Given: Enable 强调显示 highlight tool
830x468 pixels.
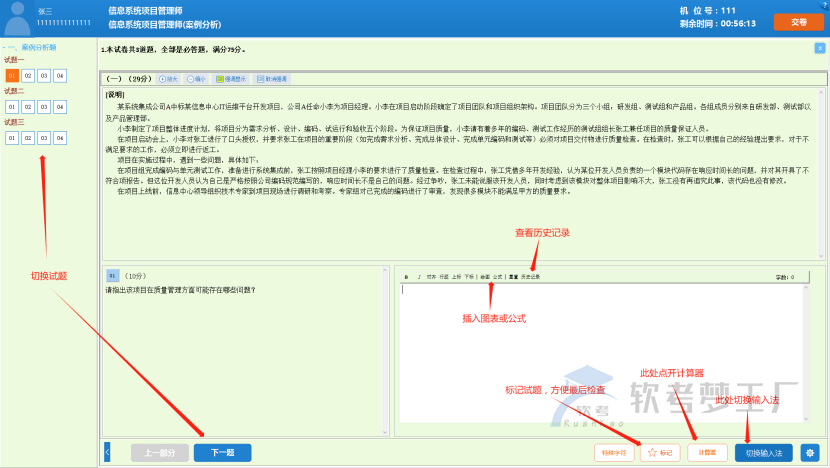Looking at the screenshot, I should 231,78.
